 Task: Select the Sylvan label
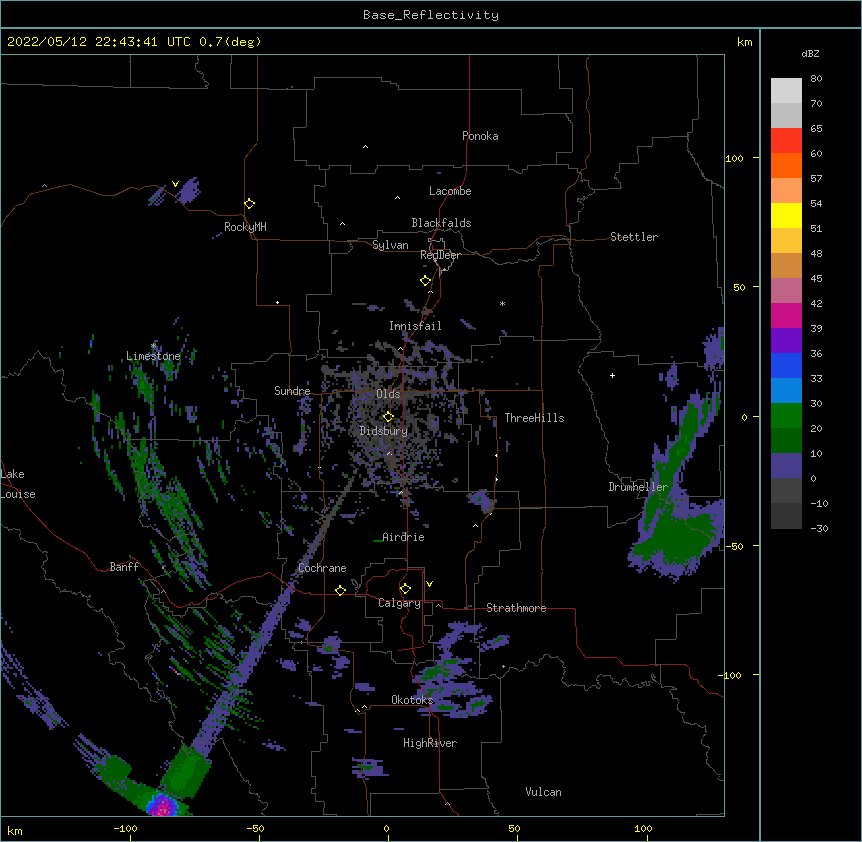390,245
